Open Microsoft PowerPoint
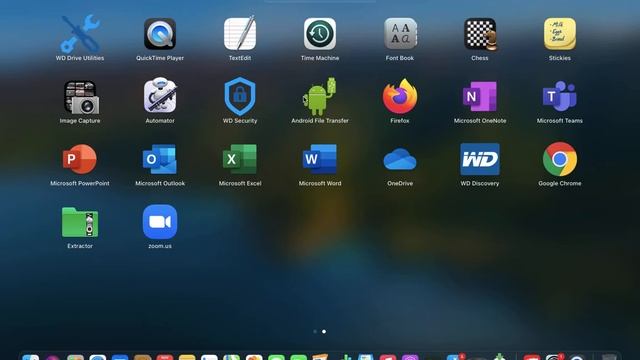This screenshot has height=360, width=640. pyautogui.click(x=80, y=159)
